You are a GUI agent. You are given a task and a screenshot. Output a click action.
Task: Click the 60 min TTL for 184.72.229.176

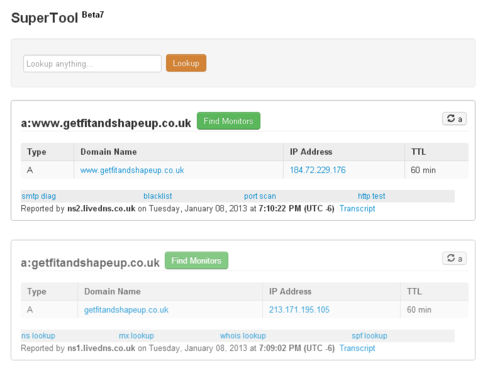tap(423, 170)
